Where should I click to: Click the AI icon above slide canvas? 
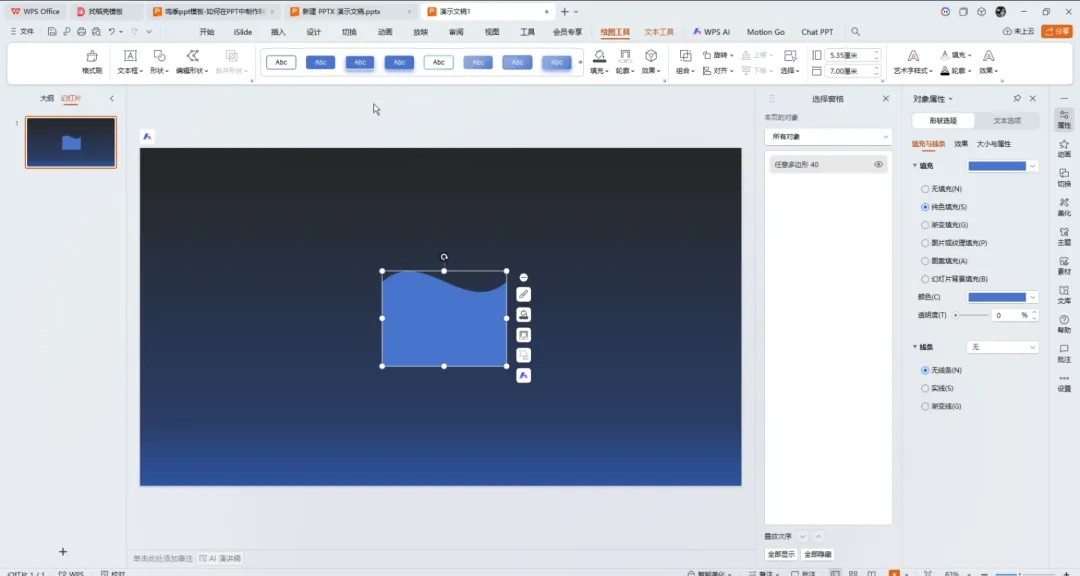147,136
